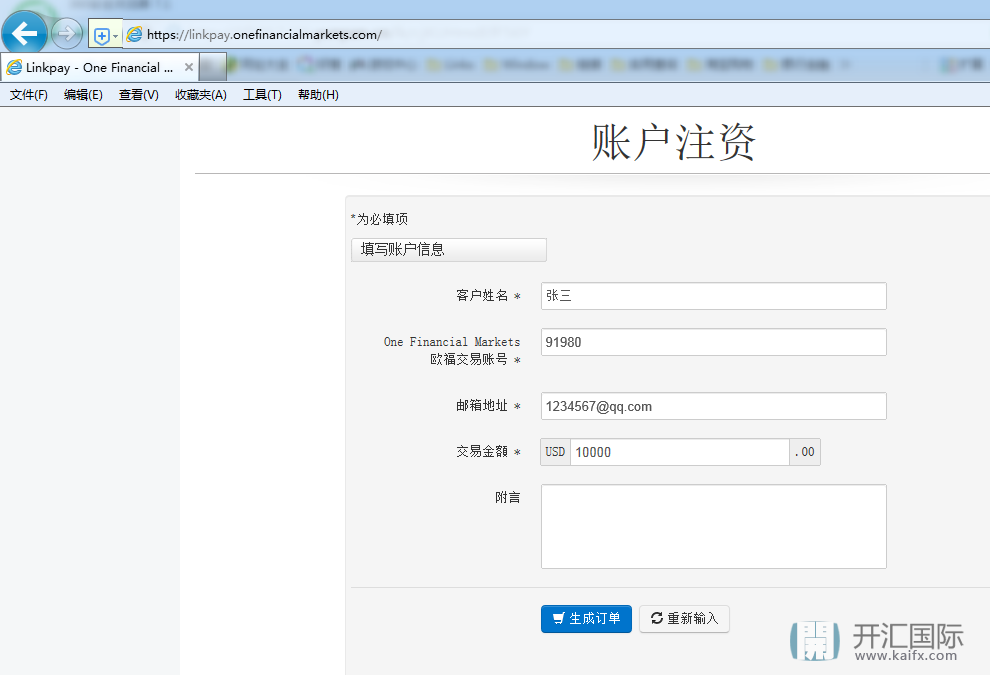The width and height of the screenshot is (990, 675).
Task: Open the 工具(T) tools menu
Action: coord(262,95)
